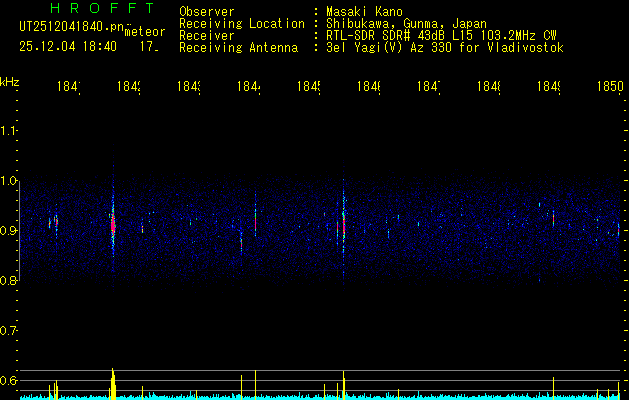Click the yellow intensity bar near 1849
Viewport: 629px width, 400px height.
pyautogui.click(x=553, y=388)
